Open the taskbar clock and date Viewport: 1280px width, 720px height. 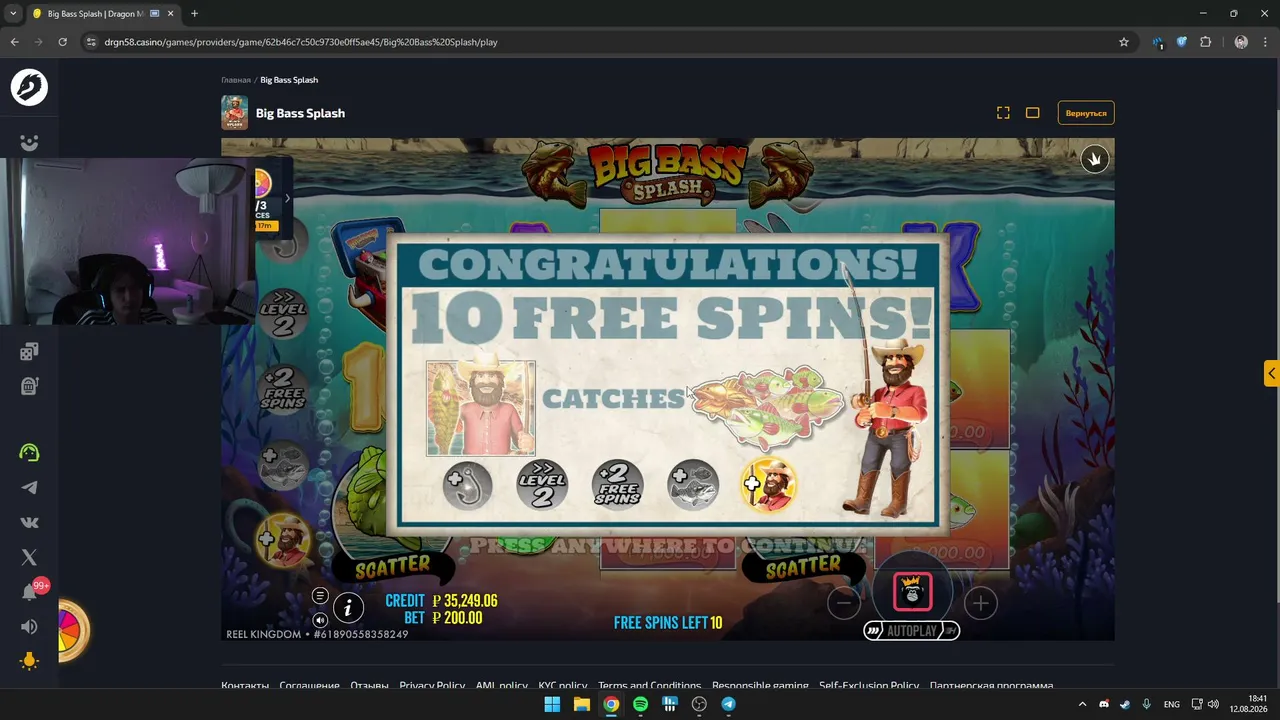[x=1248, y=704]
